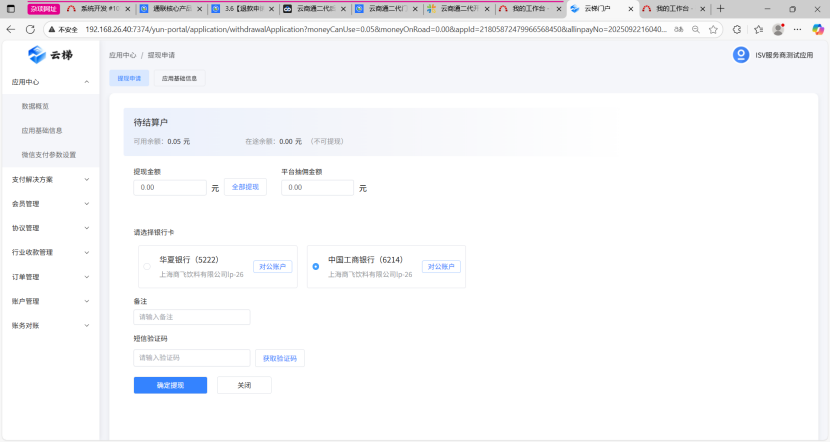Click the Copilot icon in browser toolbar
830x442 pixels.
pos(817,29)
